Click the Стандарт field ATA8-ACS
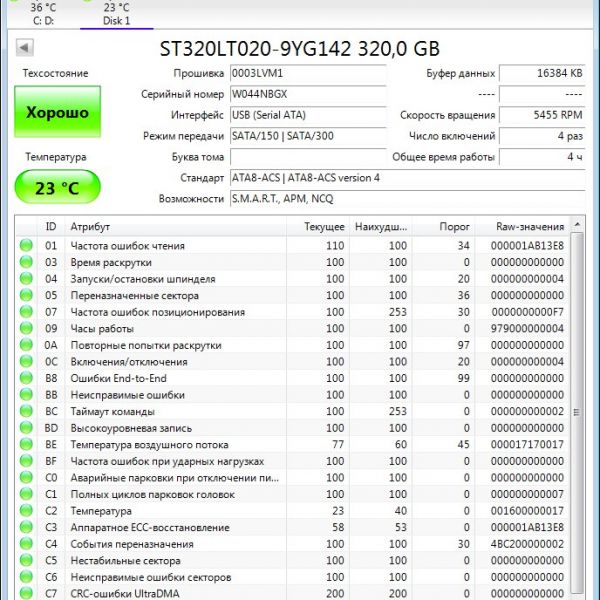Viewport: 600px width, 600px height. point(408,178)
